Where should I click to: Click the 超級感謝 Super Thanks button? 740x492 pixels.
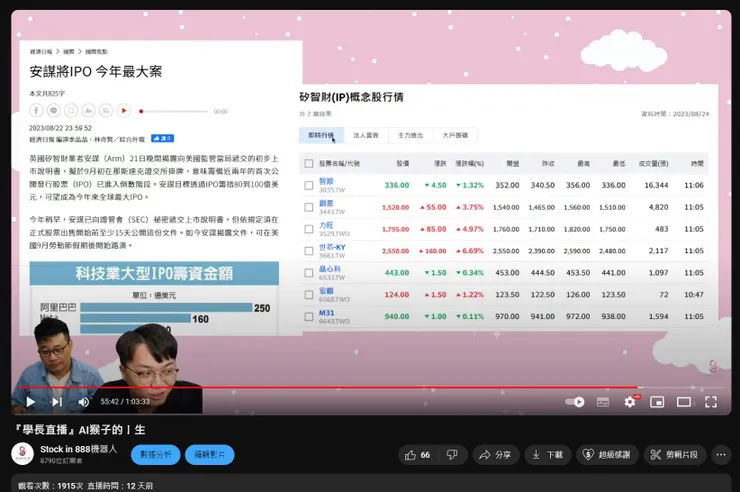pos(607,455)
